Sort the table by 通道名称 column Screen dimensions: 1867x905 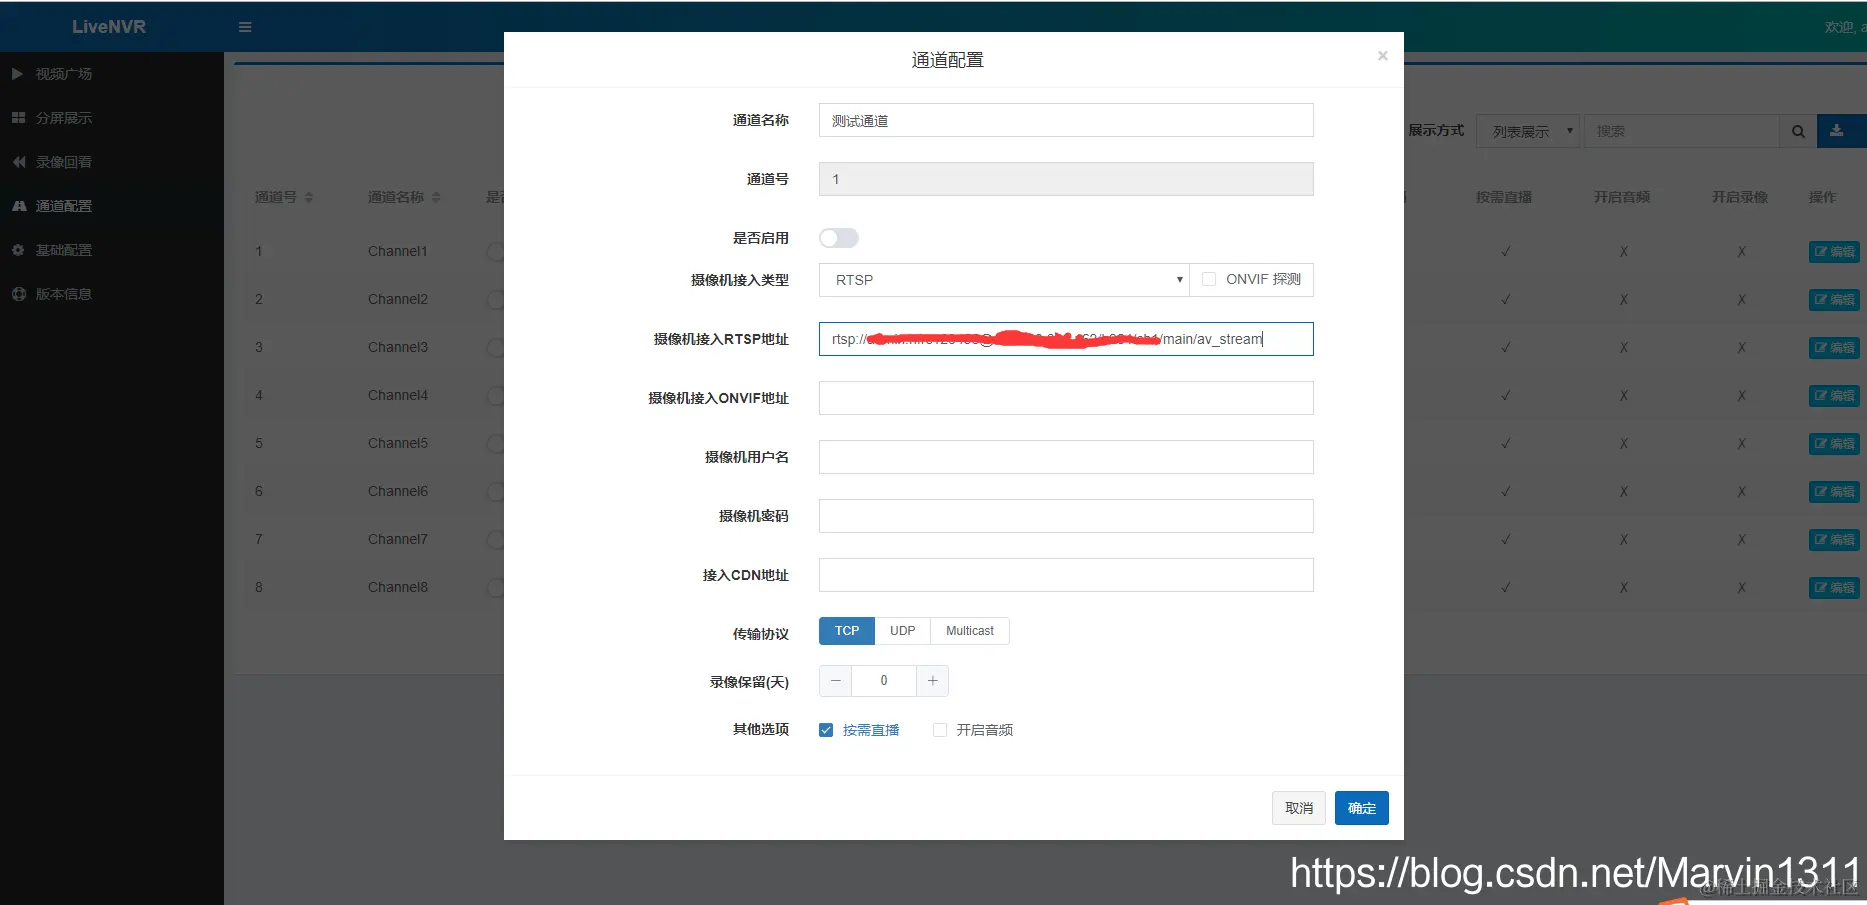click(405, 197)
